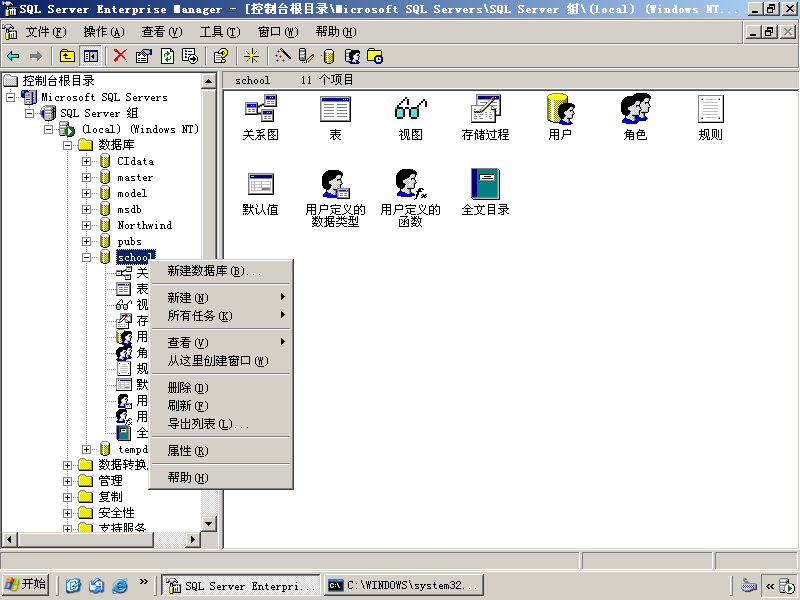Choose 删除(D) in context menu
The image size is (800, 600).
[221, 388]
